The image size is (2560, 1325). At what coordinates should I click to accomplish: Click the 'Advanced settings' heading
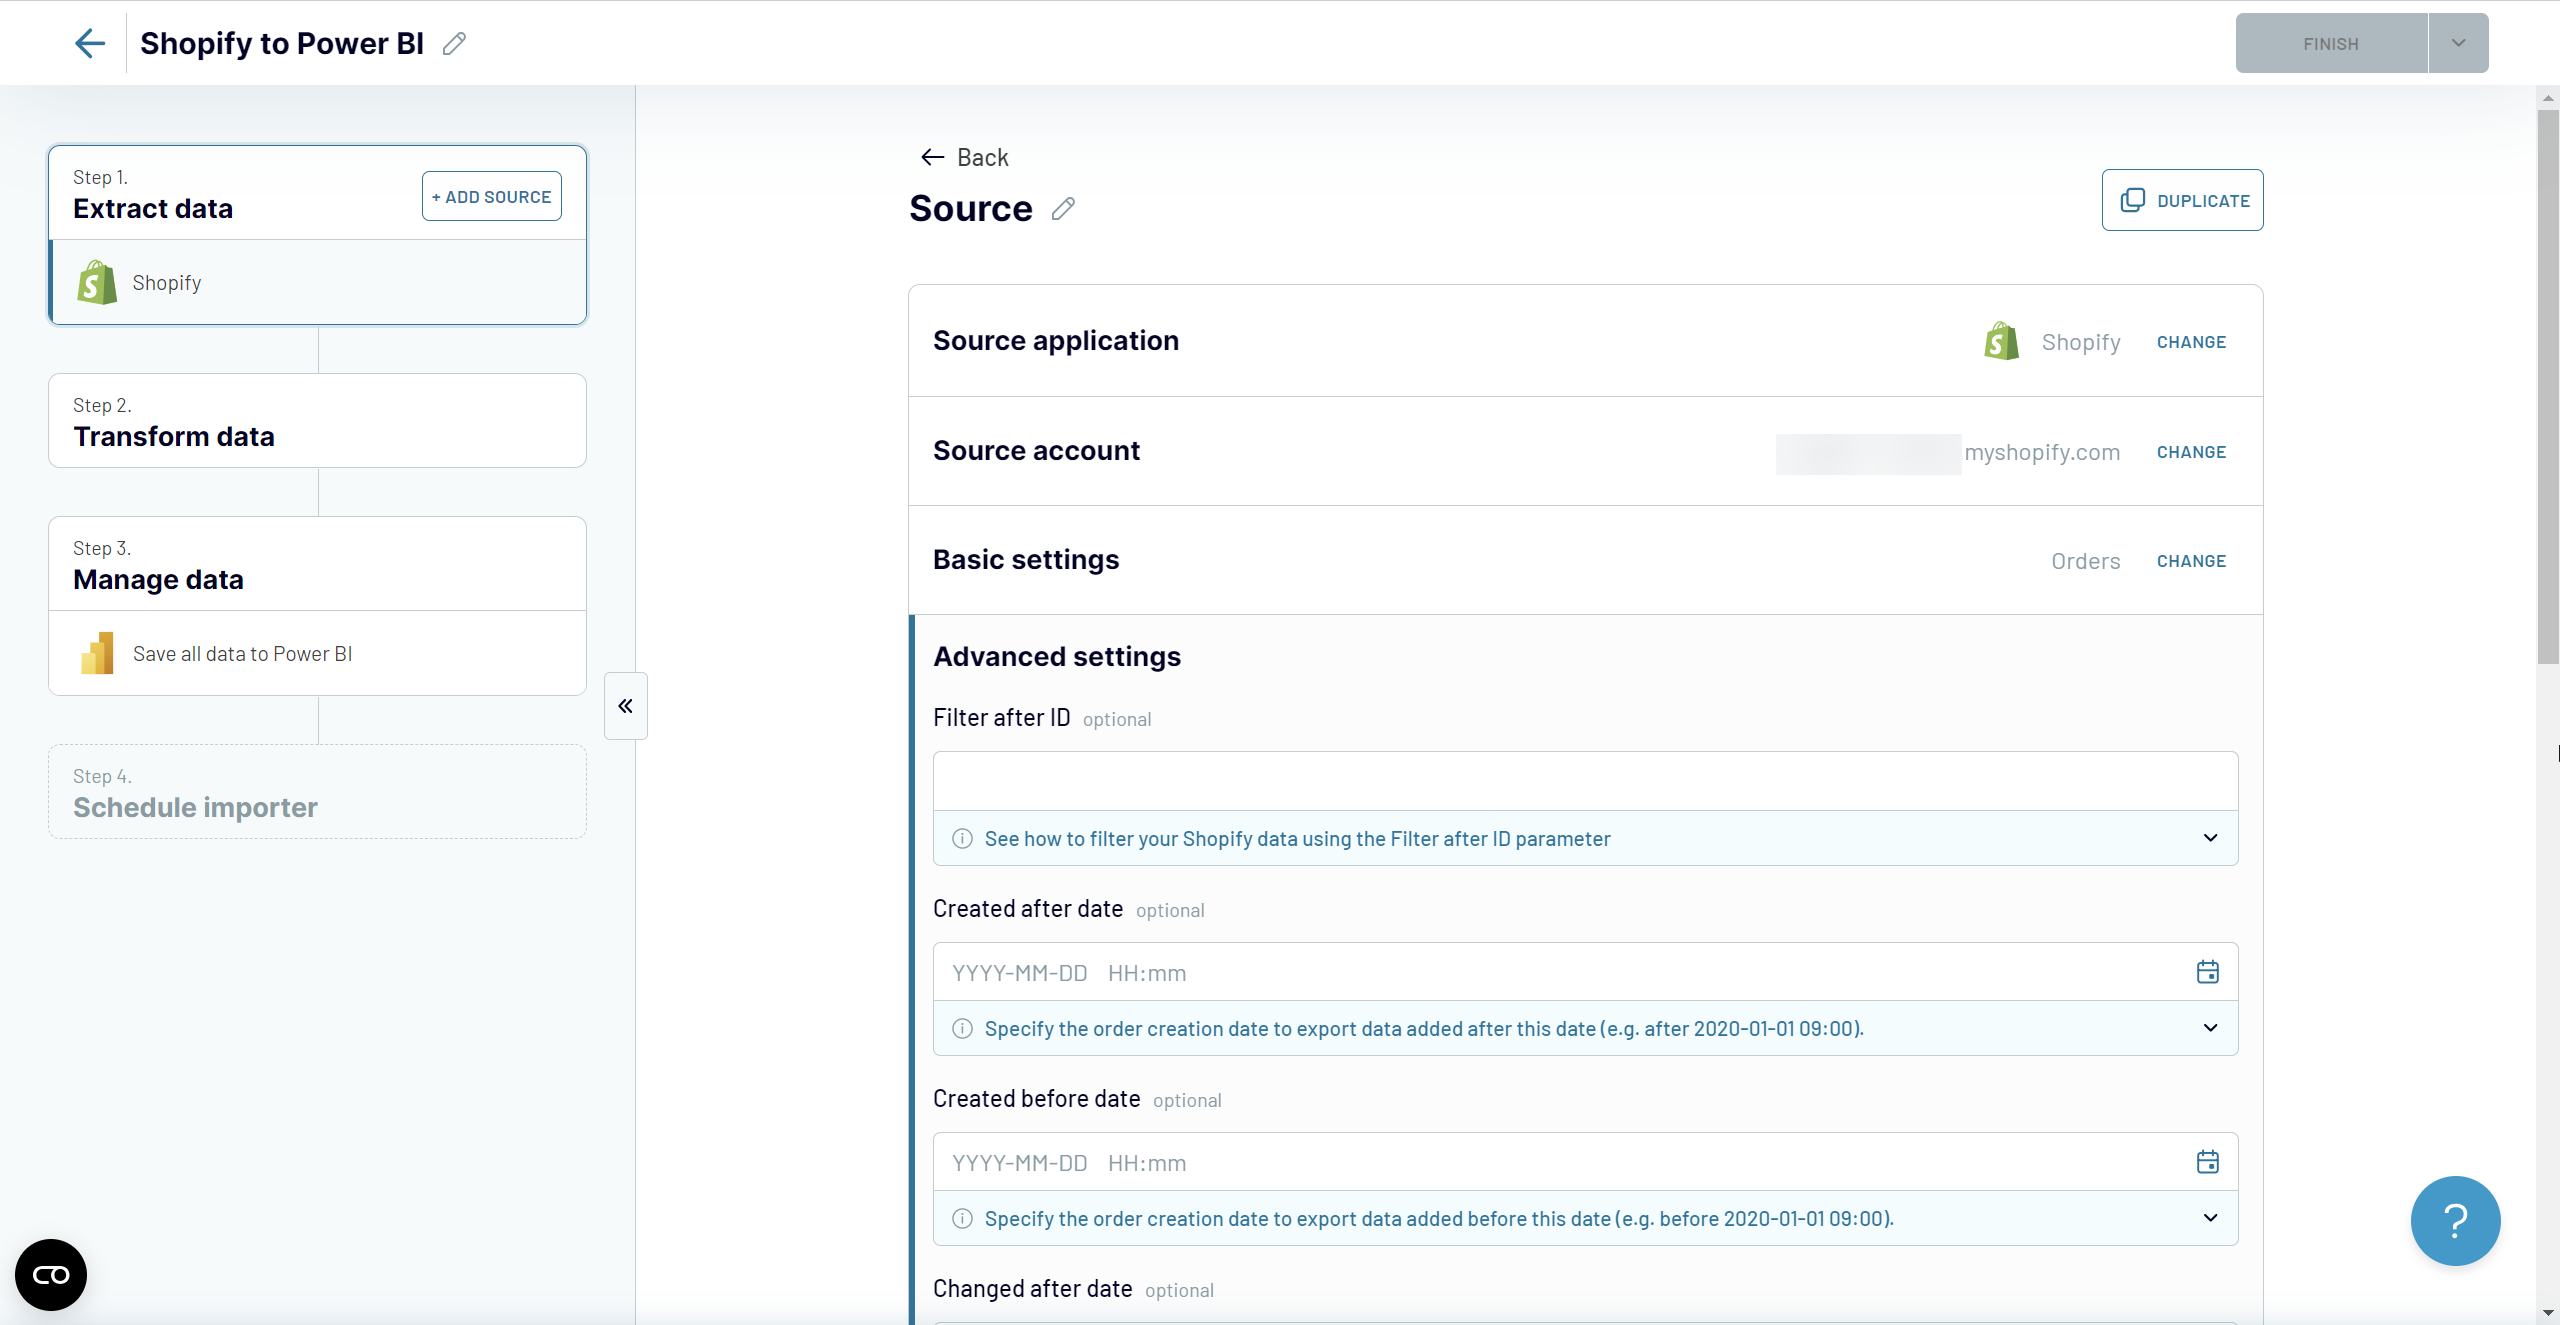click(x=1057, y=657)
